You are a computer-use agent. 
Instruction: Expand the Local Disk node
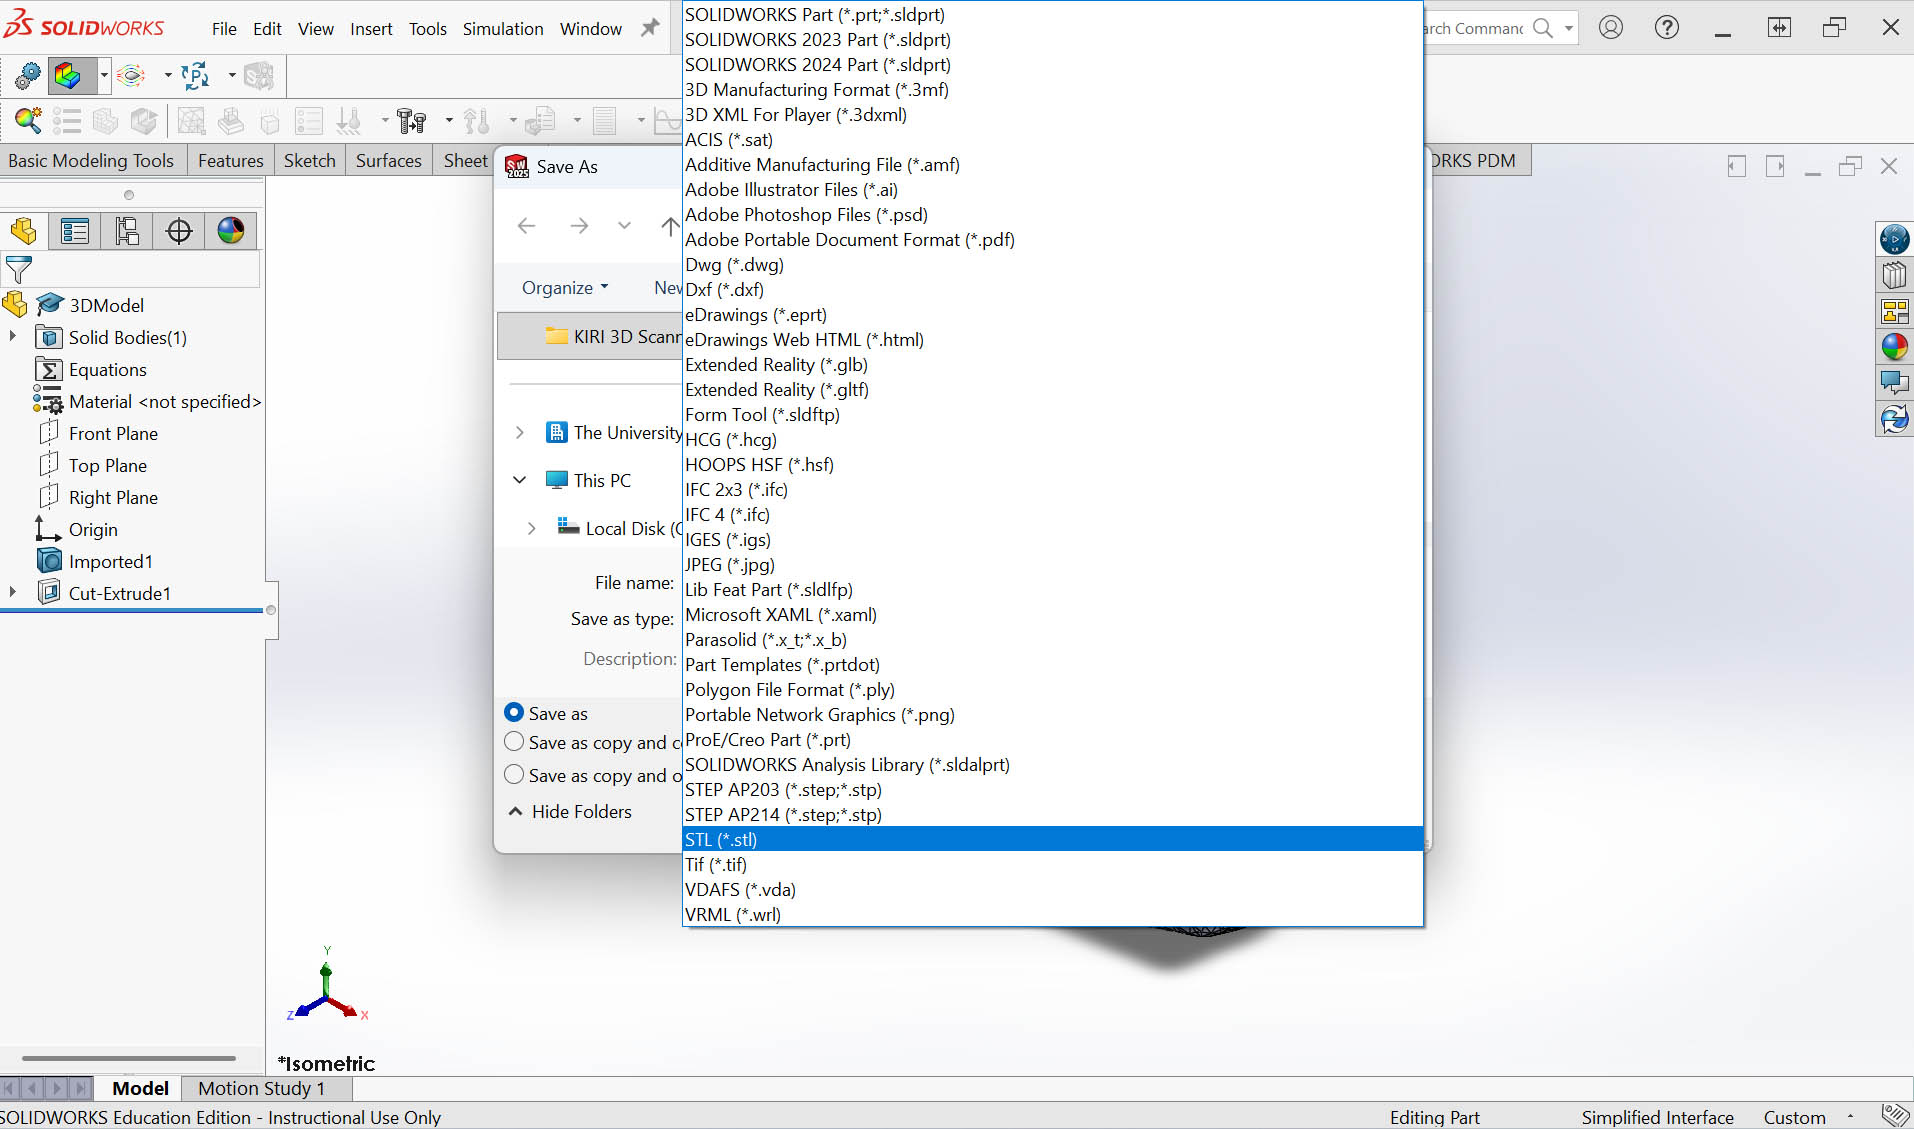pos(532,529)
